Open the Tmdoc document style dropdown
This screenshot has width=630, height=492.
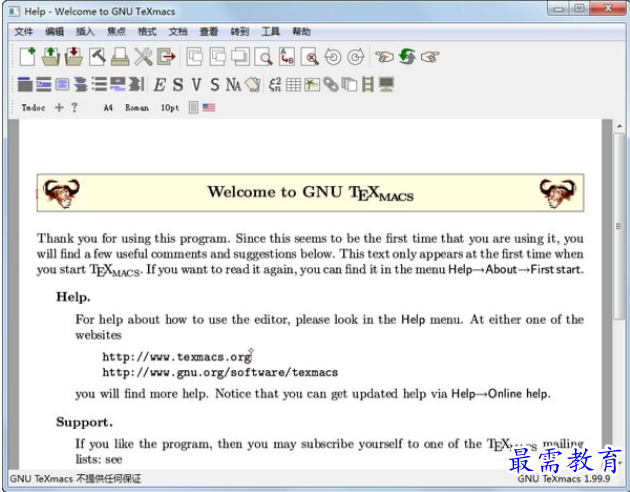point(33,108)
